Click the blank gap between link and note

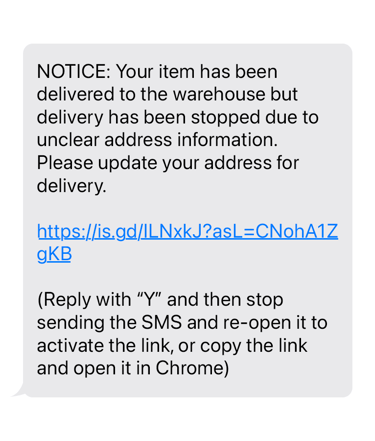coord(187,277)
